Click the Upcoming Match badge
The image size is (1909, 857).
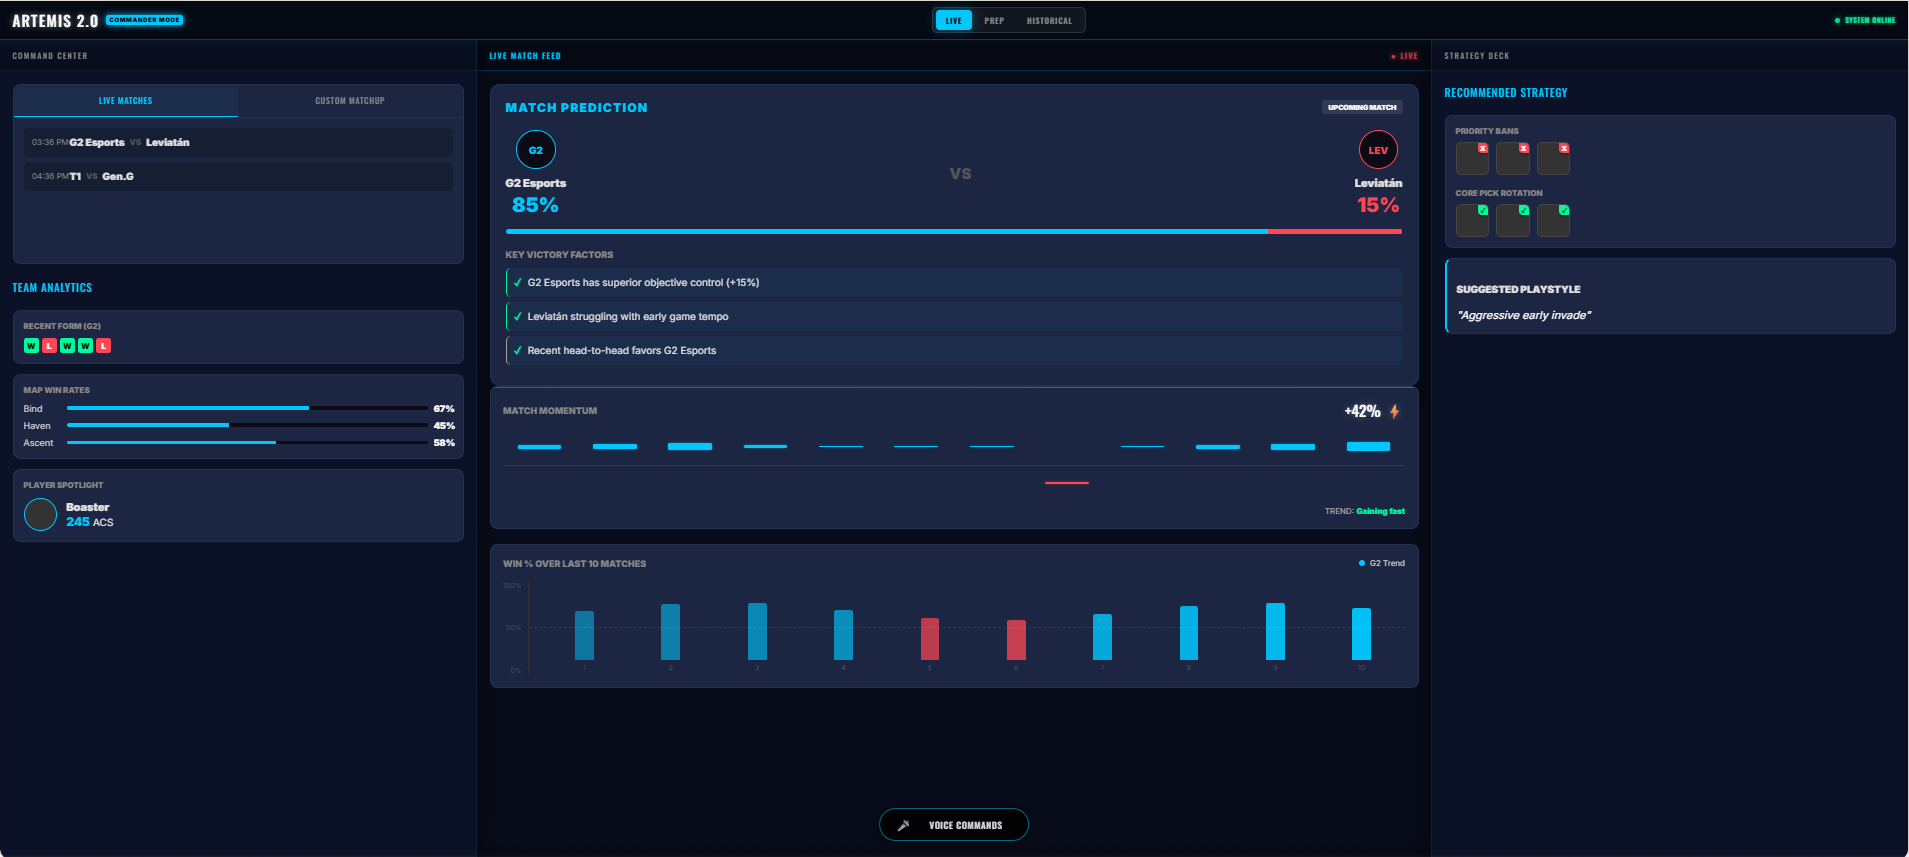[x=1362, y=107]
